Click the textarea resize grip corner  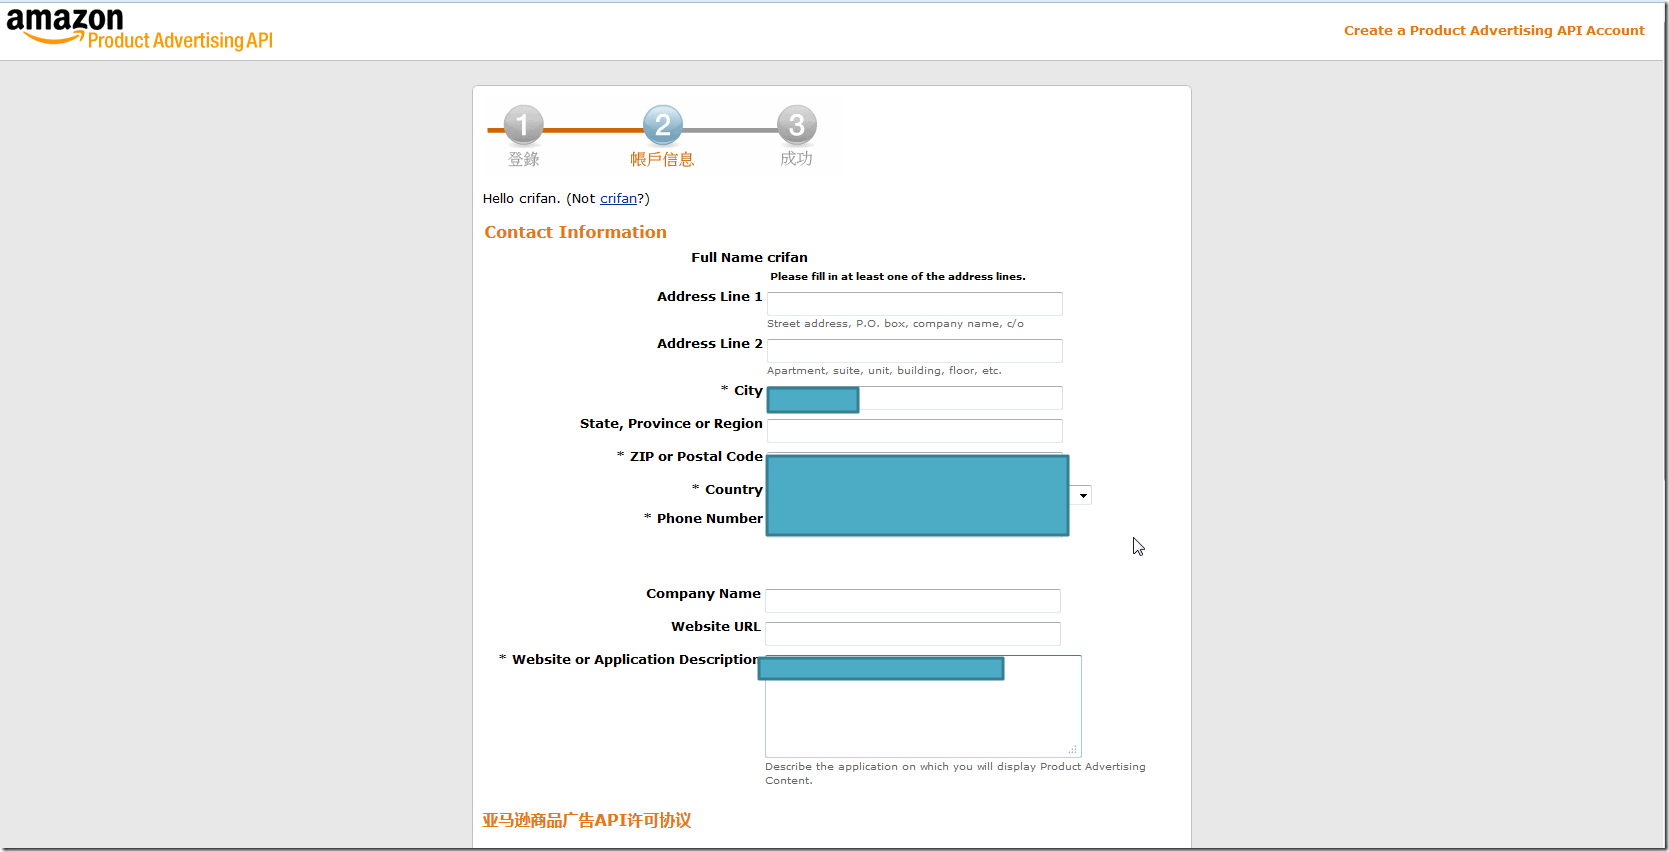[1073, 749]
